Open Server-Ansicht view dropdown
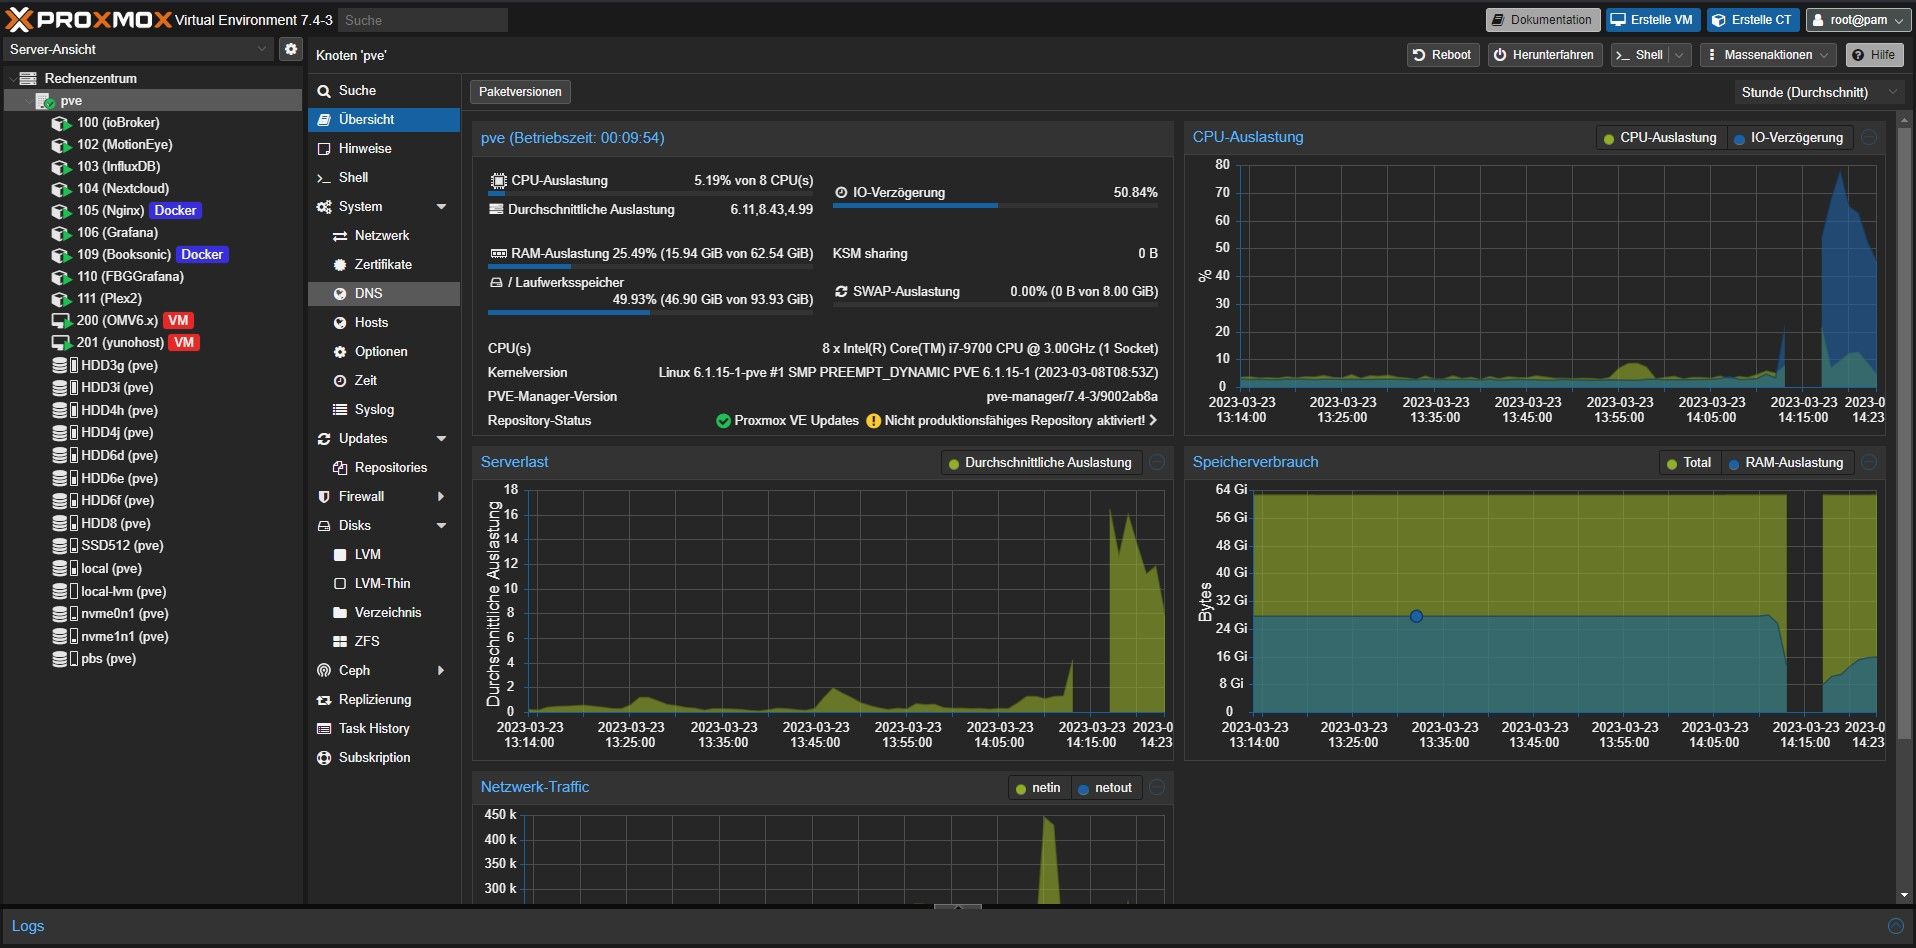Viewport: 1916px width, 948px height. 138,49
